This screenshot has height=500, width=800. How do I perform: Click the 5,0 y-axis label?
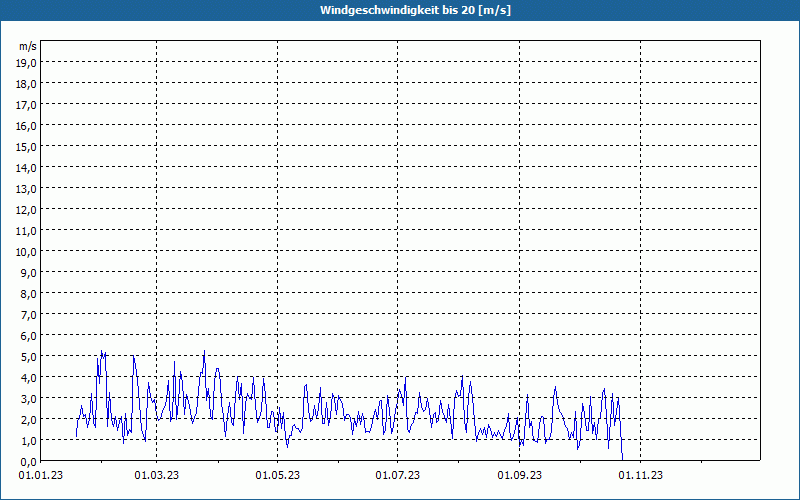pos(29,357)
